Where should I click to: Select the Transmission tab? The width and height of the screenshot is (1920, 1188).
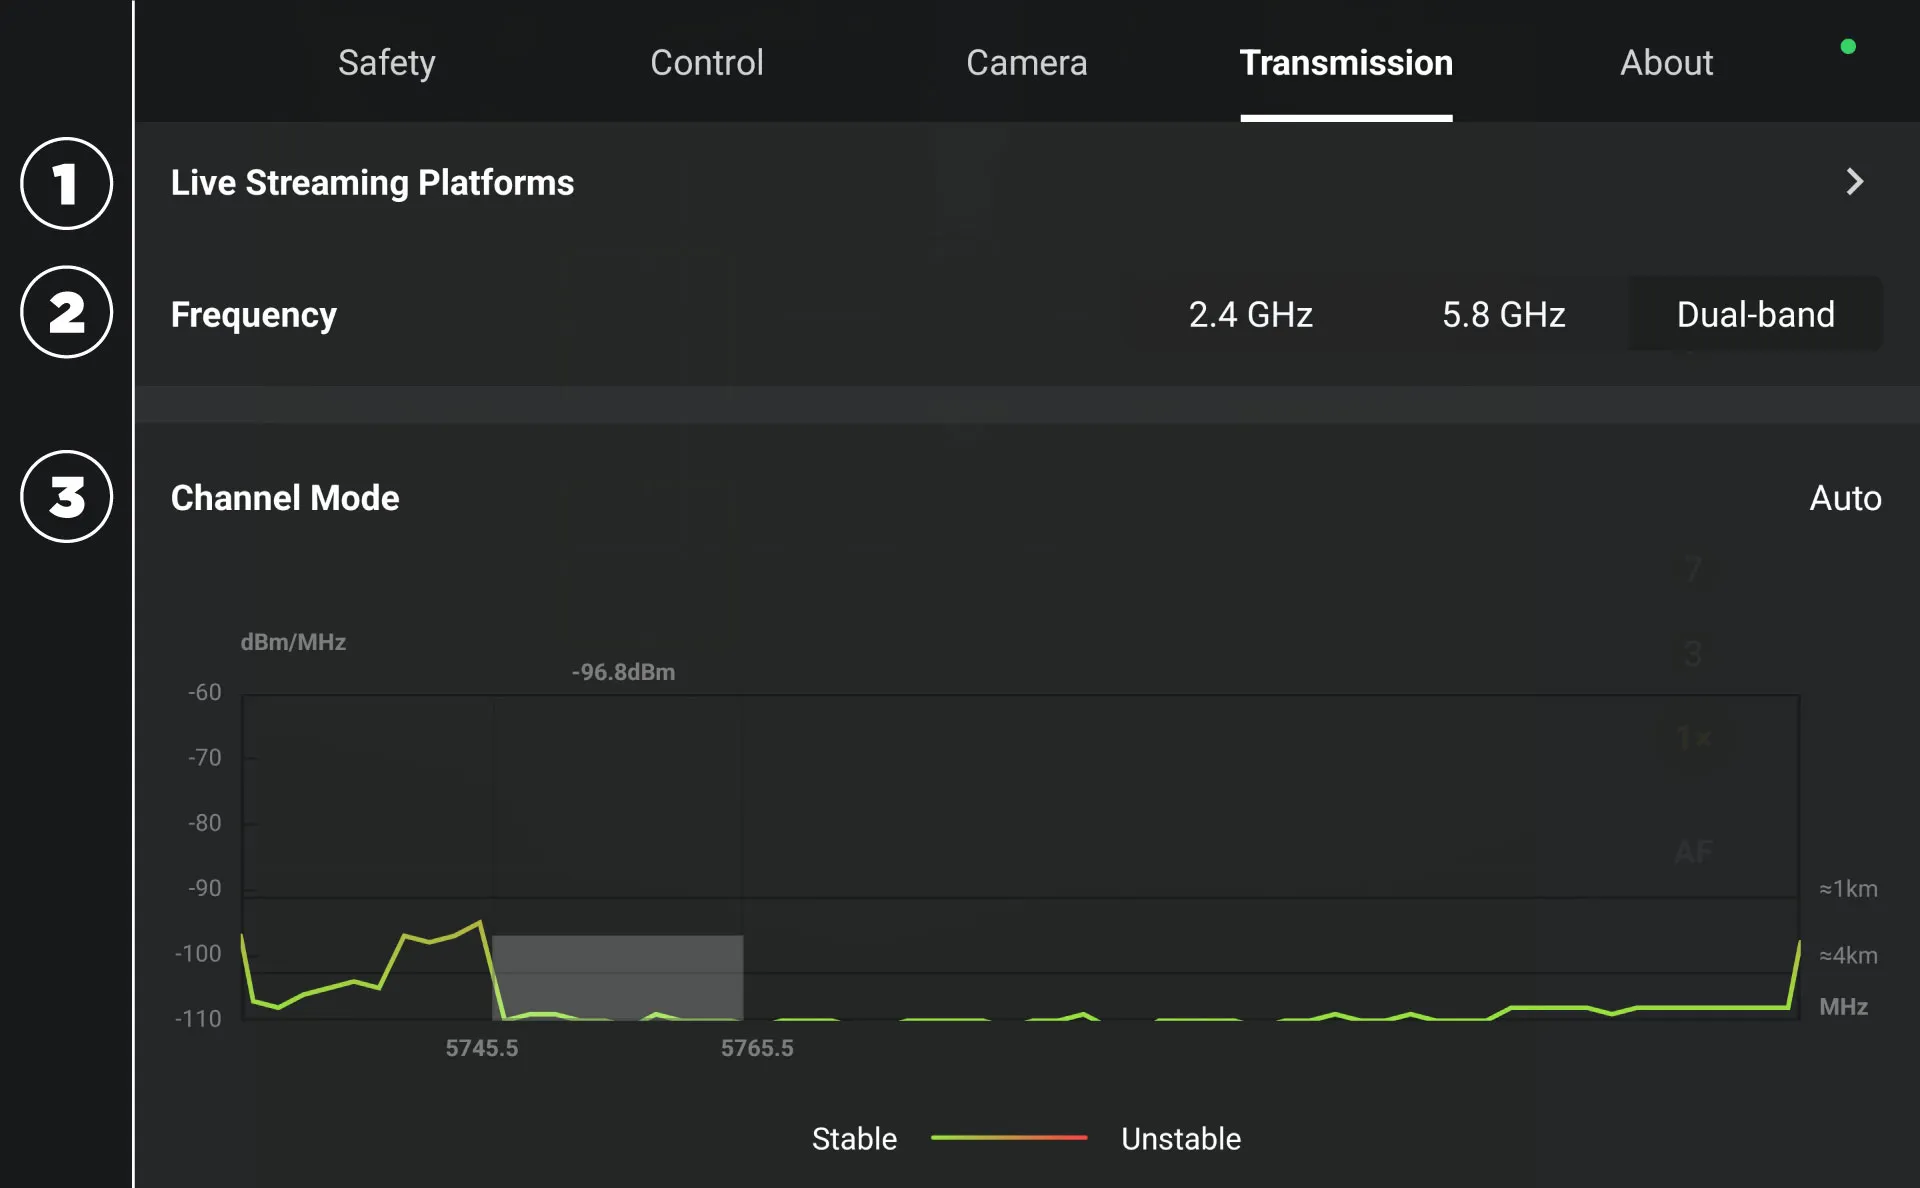coord(1346,62)
